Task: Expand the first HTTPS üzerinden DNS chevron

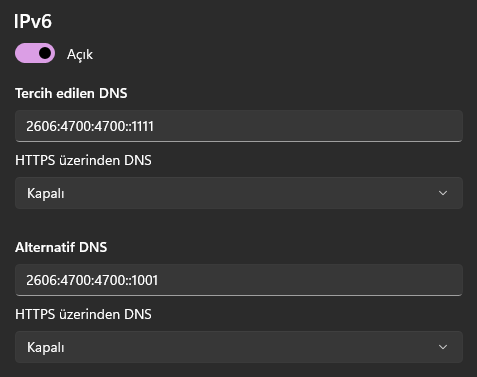Action: pos(443,193)
